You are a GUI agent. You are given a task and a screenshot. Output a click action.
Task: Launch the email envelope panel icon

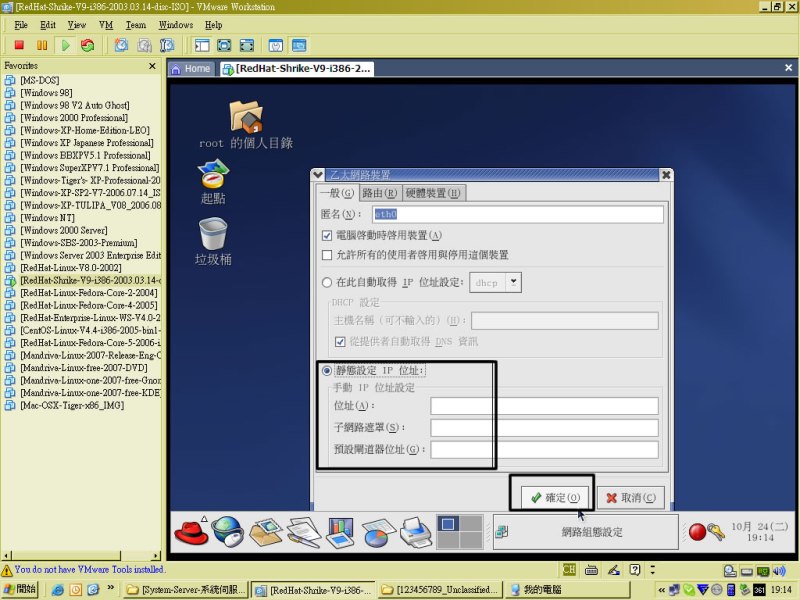[265, 532]
